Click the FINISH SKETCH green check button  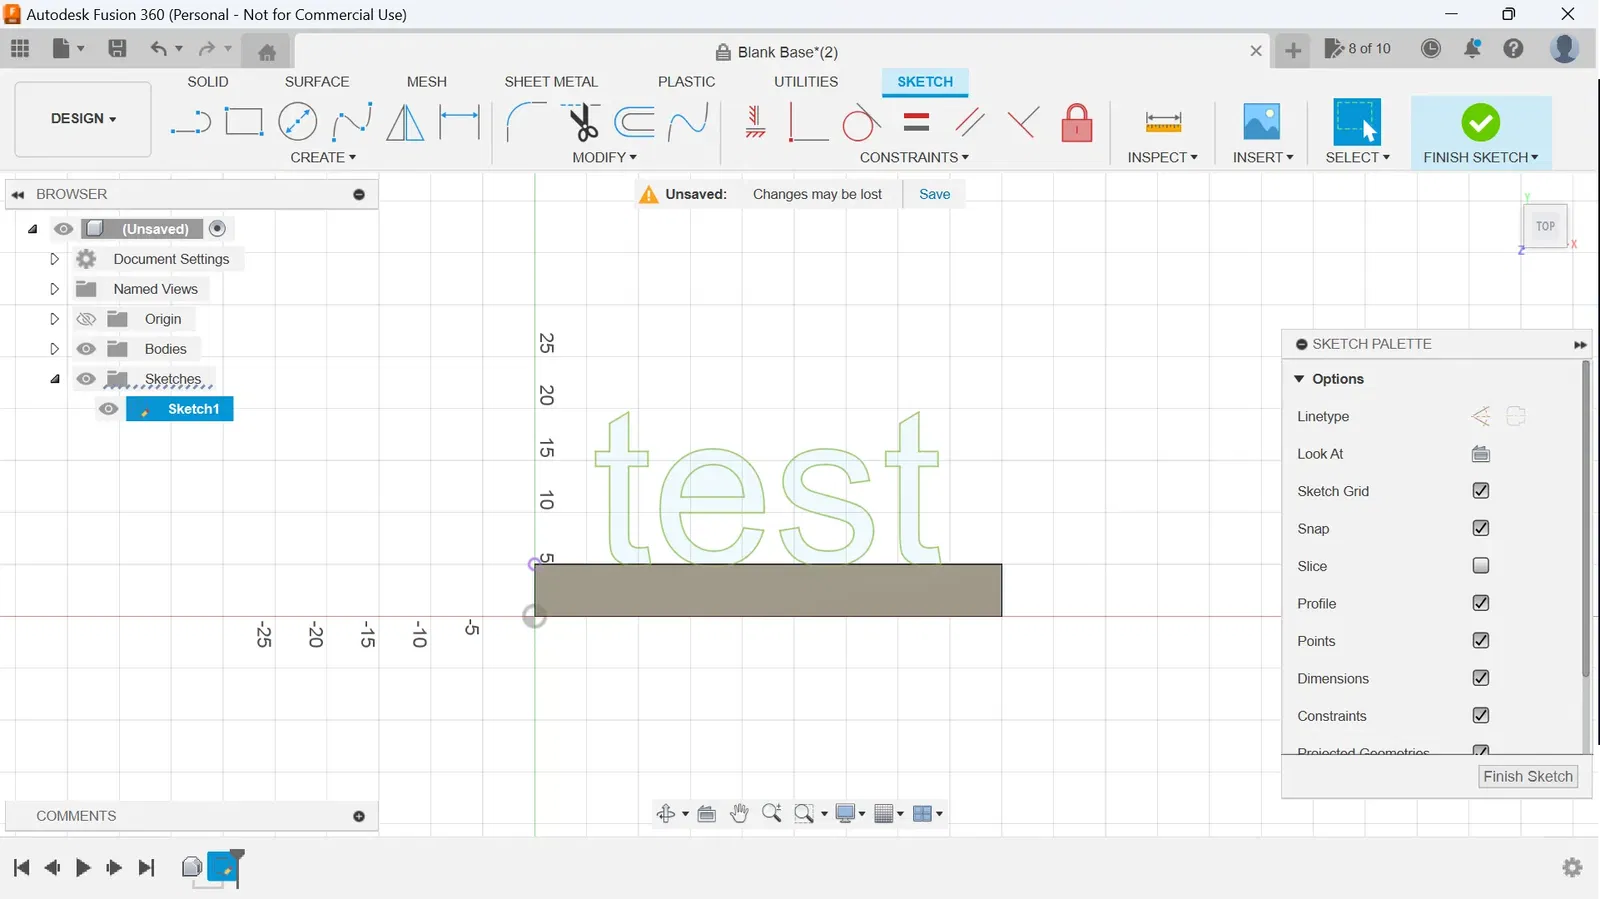click(x=1480, y=123)
